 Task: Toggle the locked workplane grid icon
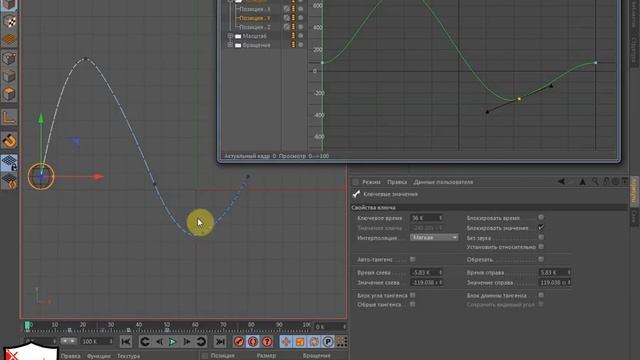pos(9,163)
